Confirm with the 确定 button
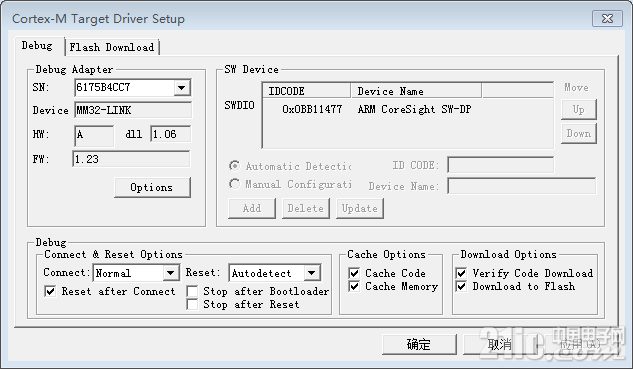The height and width of the screenshot is (369, 633). click(x=419, y=344)
